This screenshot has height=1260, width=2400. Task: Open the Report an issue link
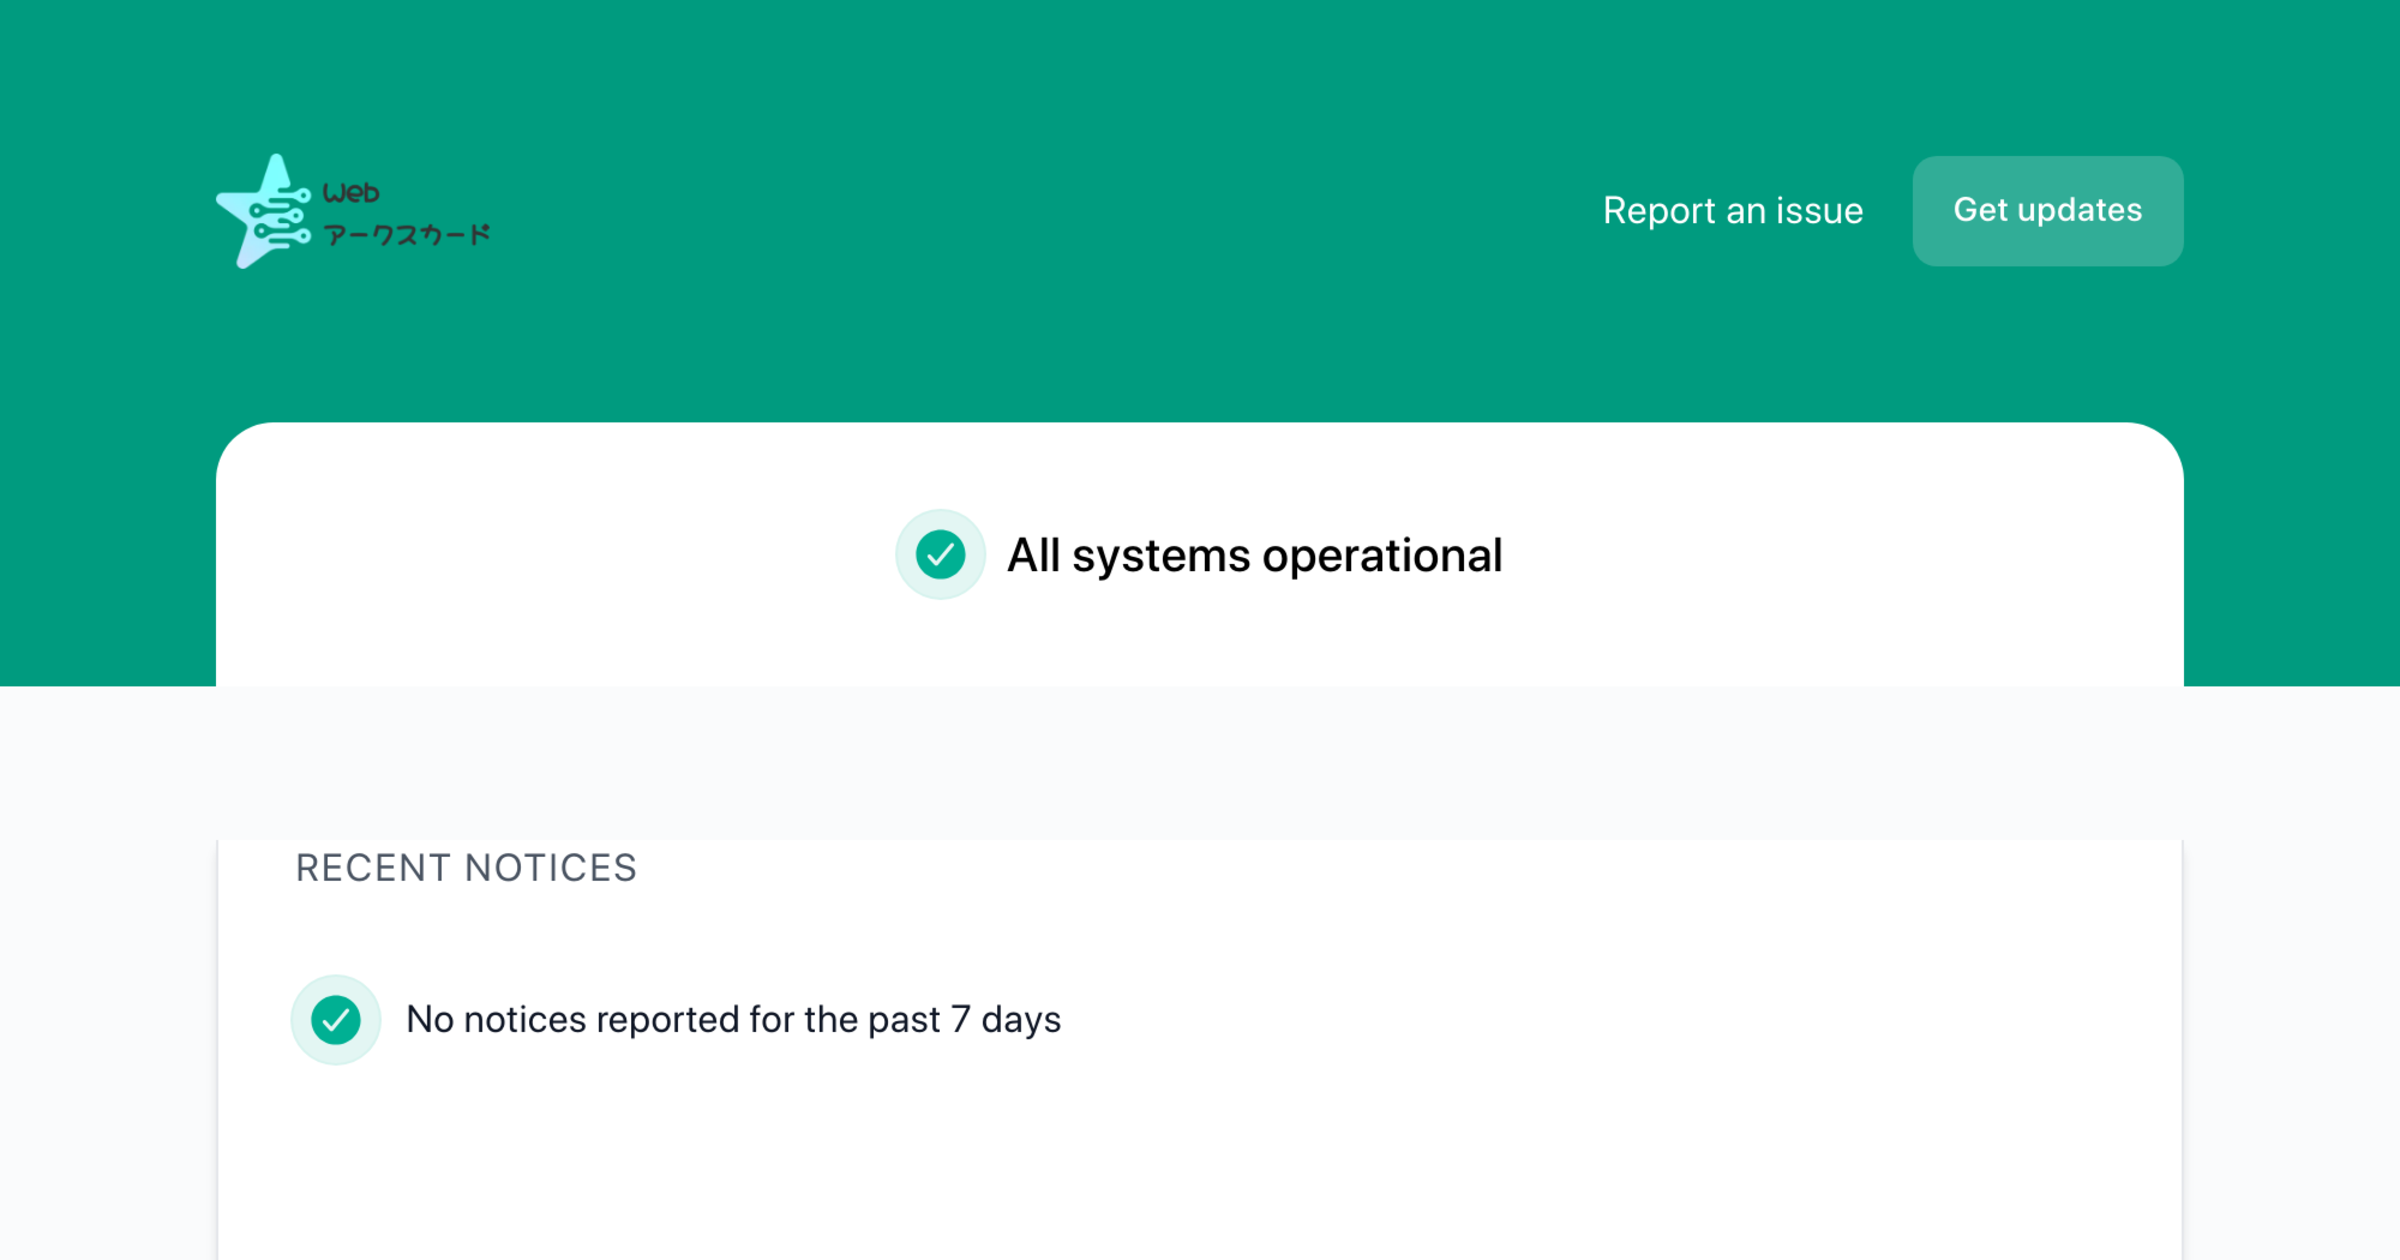1733,211
